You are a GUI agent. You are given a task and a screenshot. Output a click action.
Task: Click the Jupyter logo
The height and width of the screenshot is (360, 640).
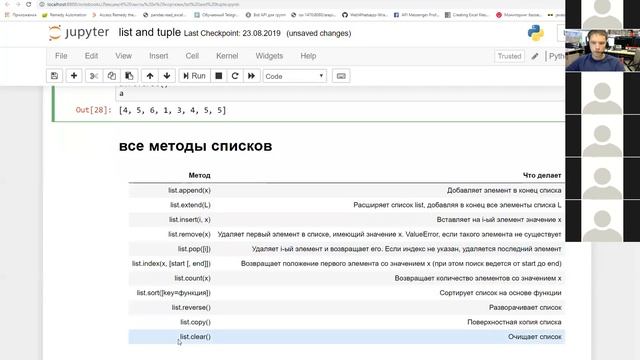pos(79,33)
